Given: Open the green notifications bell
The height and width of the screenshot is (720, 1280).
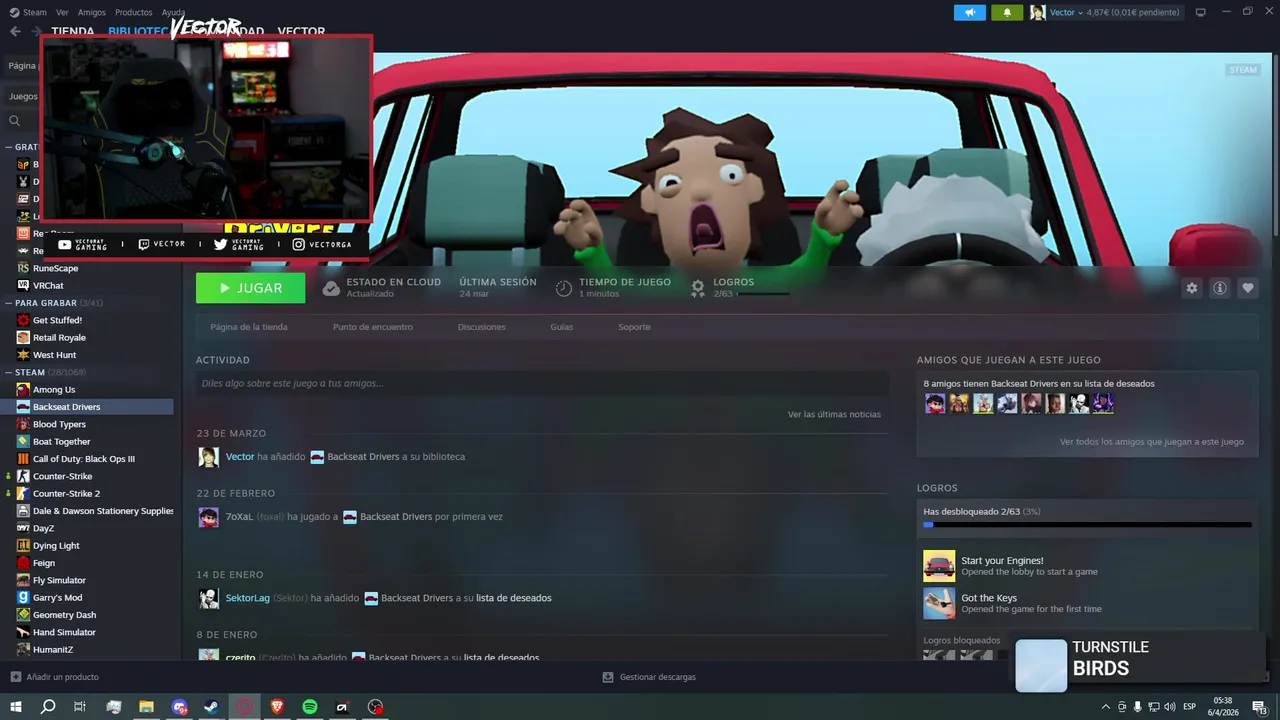Looking at the screenshot, I should 1007,12.
